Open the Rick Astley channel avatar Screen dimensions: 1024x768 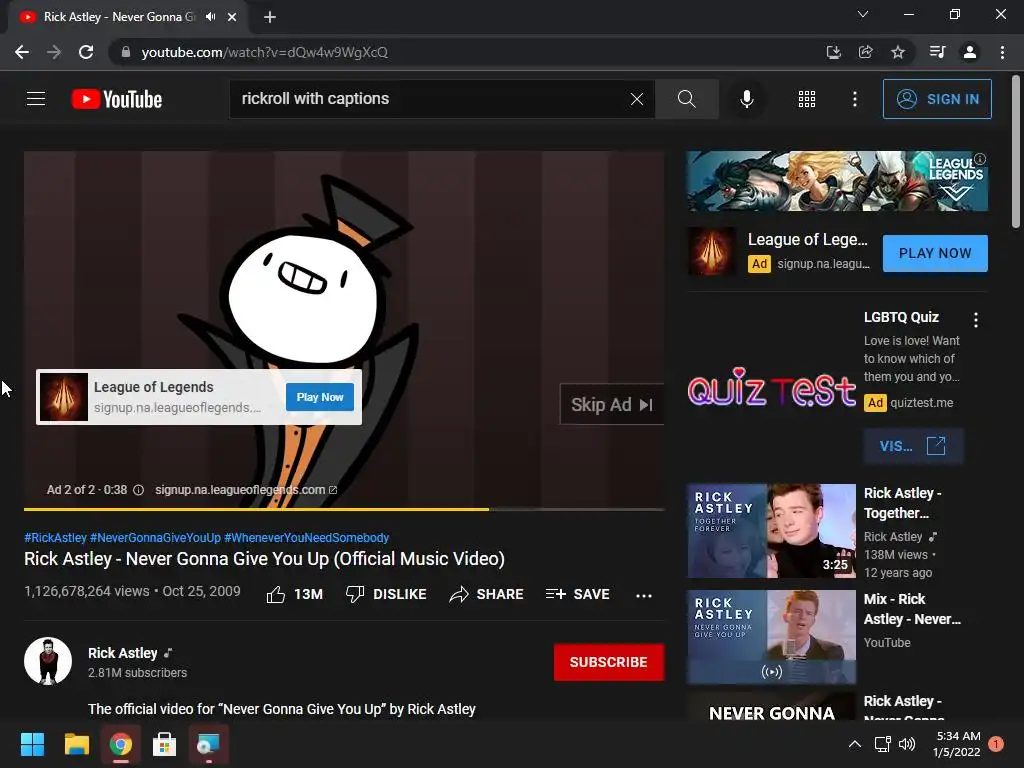(x=48, y=661)
